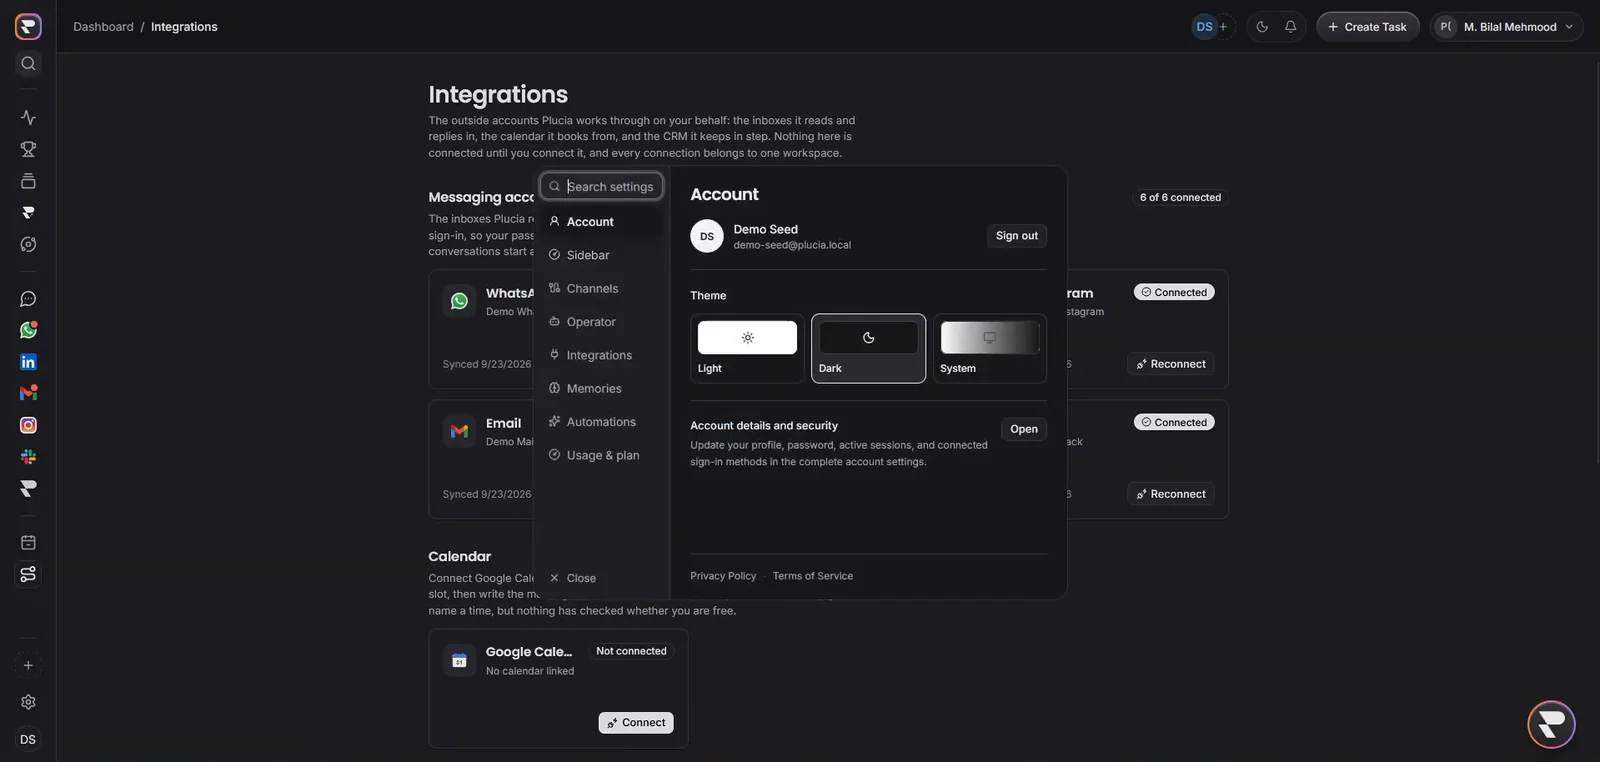1600x762 pixels.
Task: Click the trophy icon in left sidebar
Action: [x=28, y=149]
